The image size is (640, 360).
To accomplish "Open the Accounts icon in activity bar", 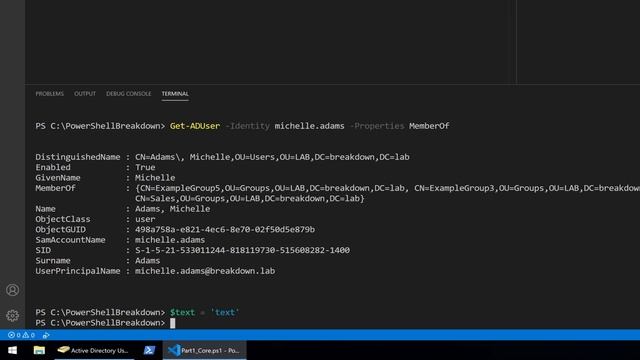I will pyautogui.click(x=13, y=290).
